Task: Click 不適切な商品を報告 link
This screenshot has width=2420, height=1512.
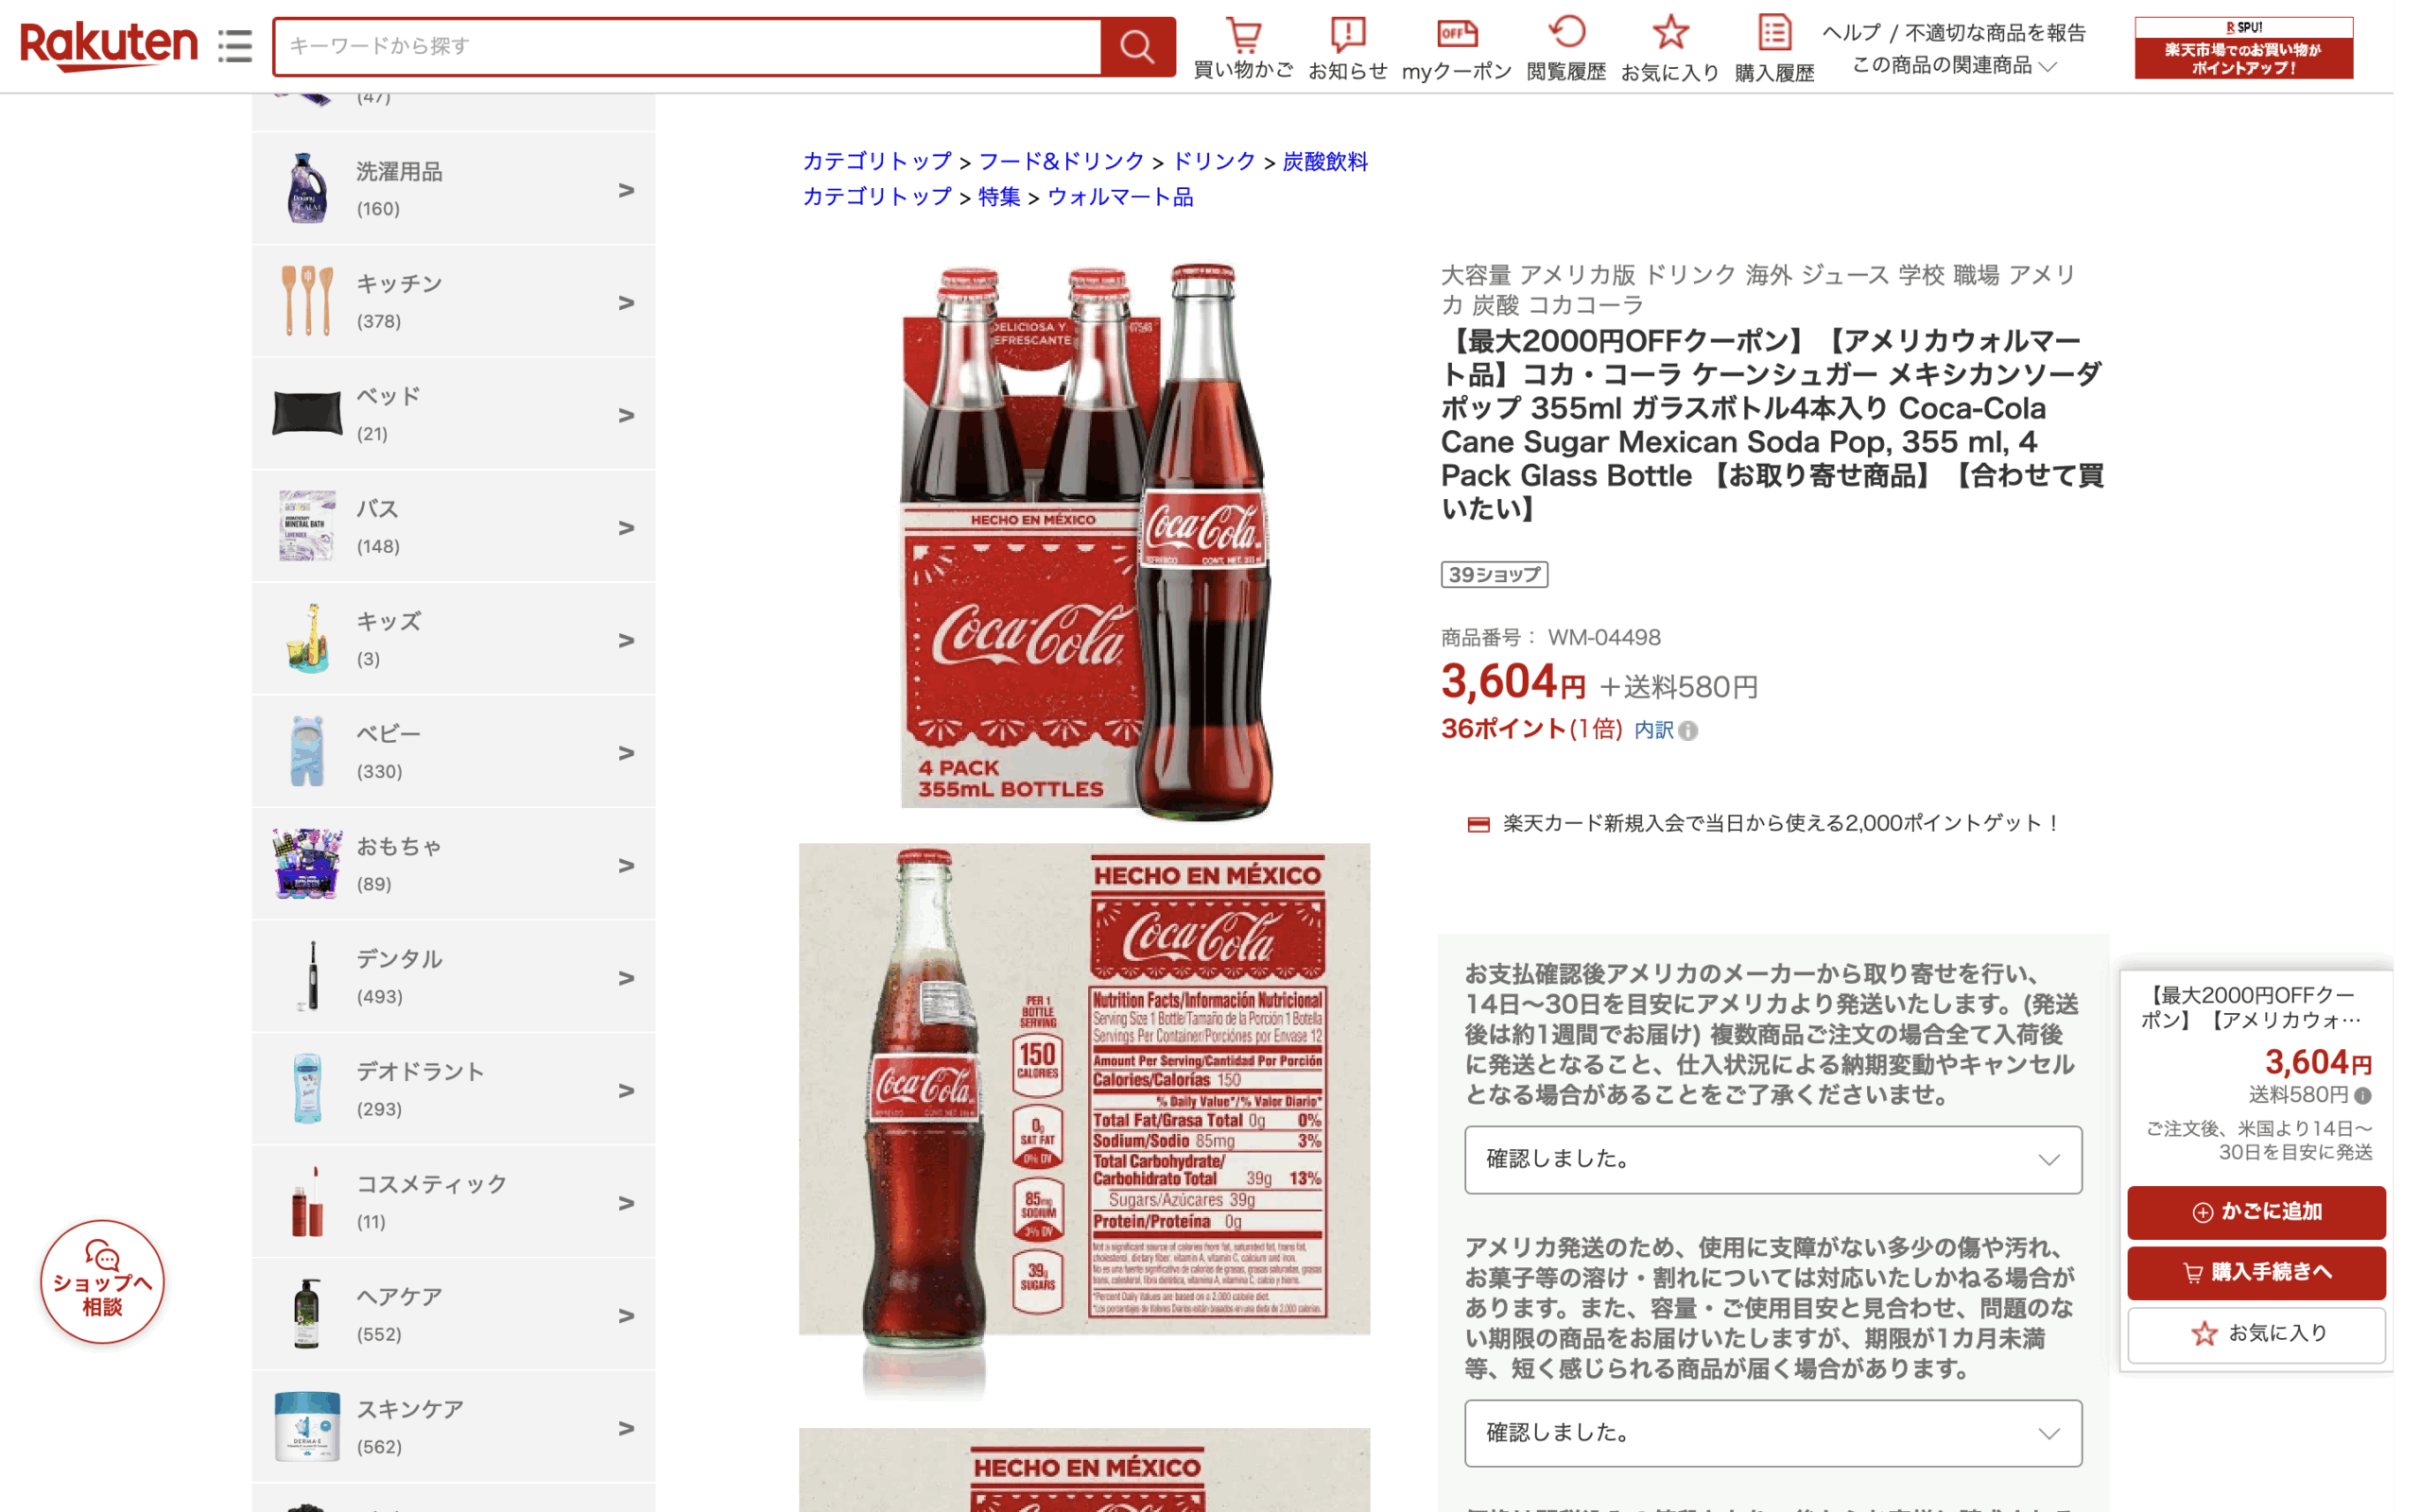Action: click(1995, 33)
